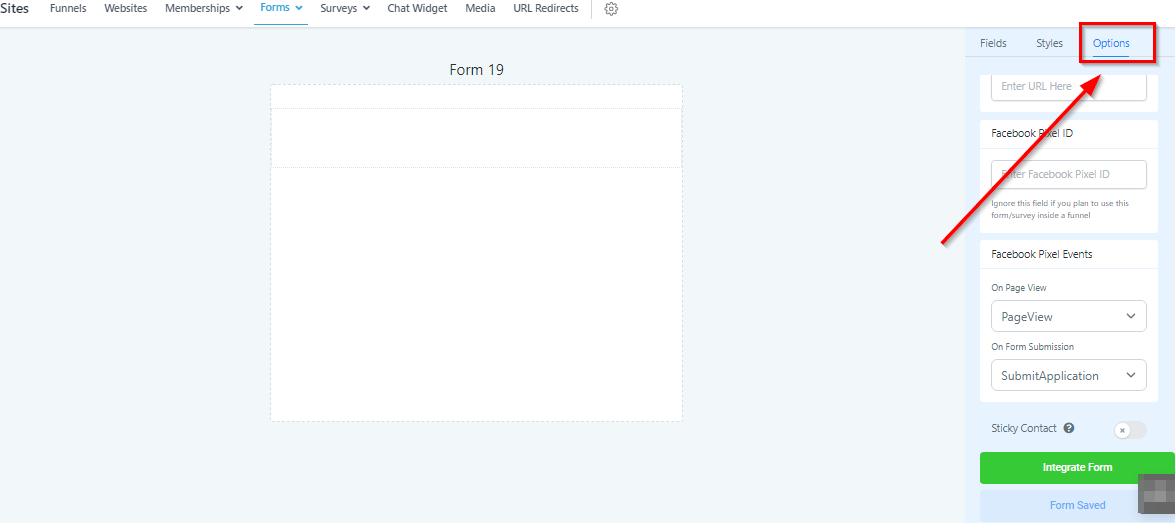Expand the Surveys dropdown menu
This screenshot has width=1175, height=523.
pyautogui.click(x=345, y=8)
